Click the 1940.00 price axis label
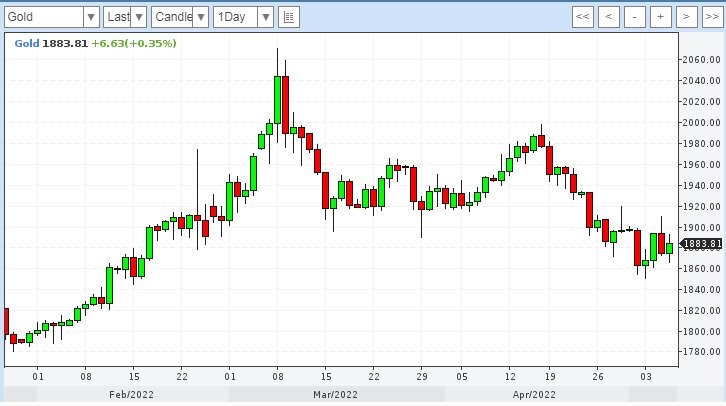The height and width of the screenshot is (406, 726). pyautogui.click(x=702, y=186)
